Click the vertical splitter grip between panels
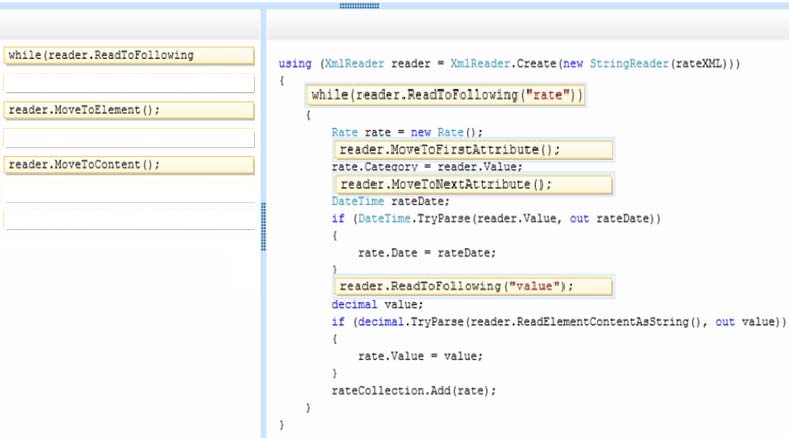Image resolution: width=789 pixels, height=438 pixels. click(x=263, y=227)
